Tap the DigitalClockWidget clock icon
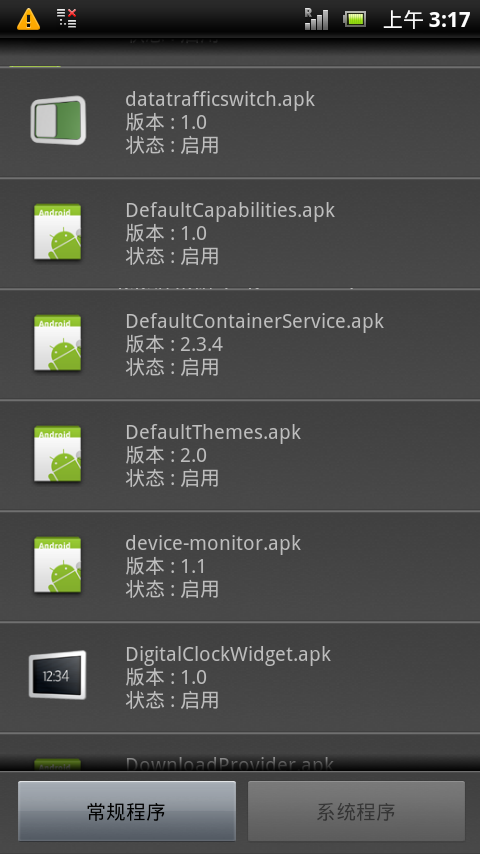 click(x=58, y=675)
